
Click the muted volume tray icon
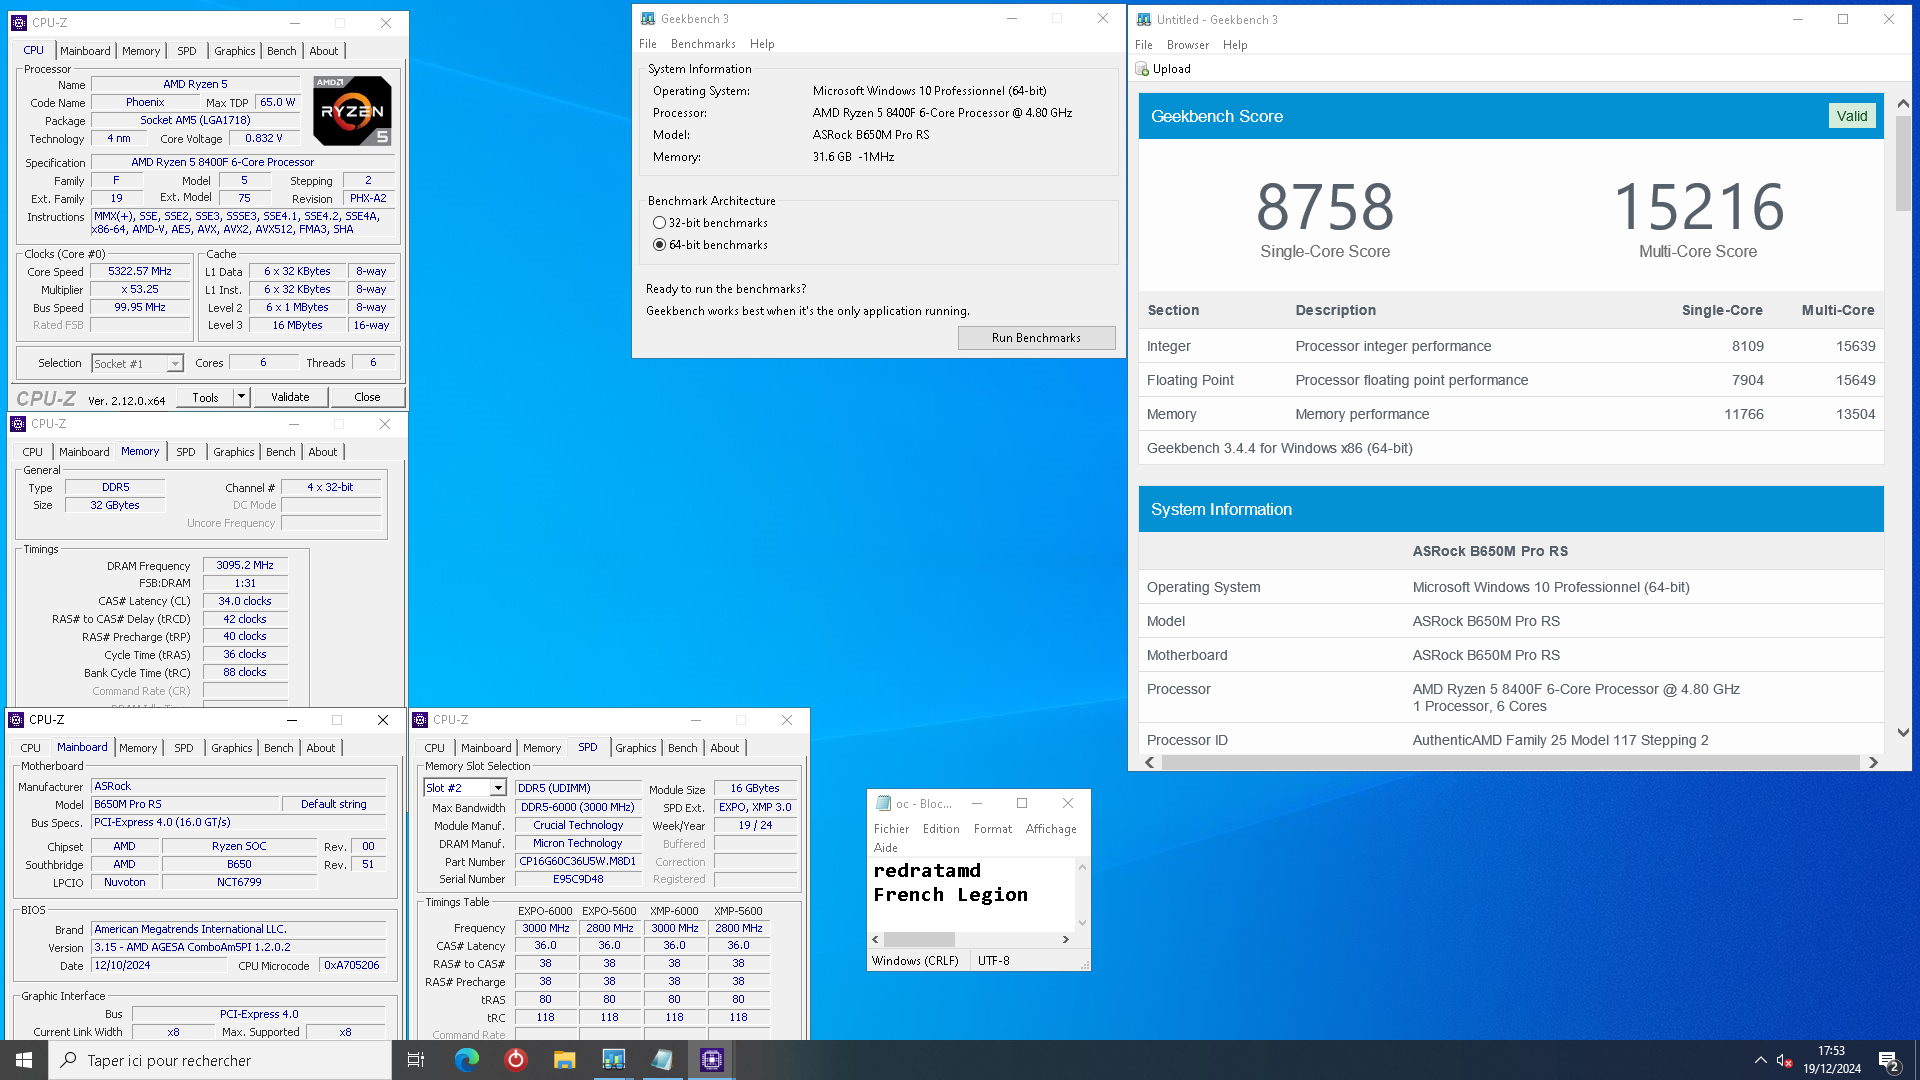pos(1783,1060)
